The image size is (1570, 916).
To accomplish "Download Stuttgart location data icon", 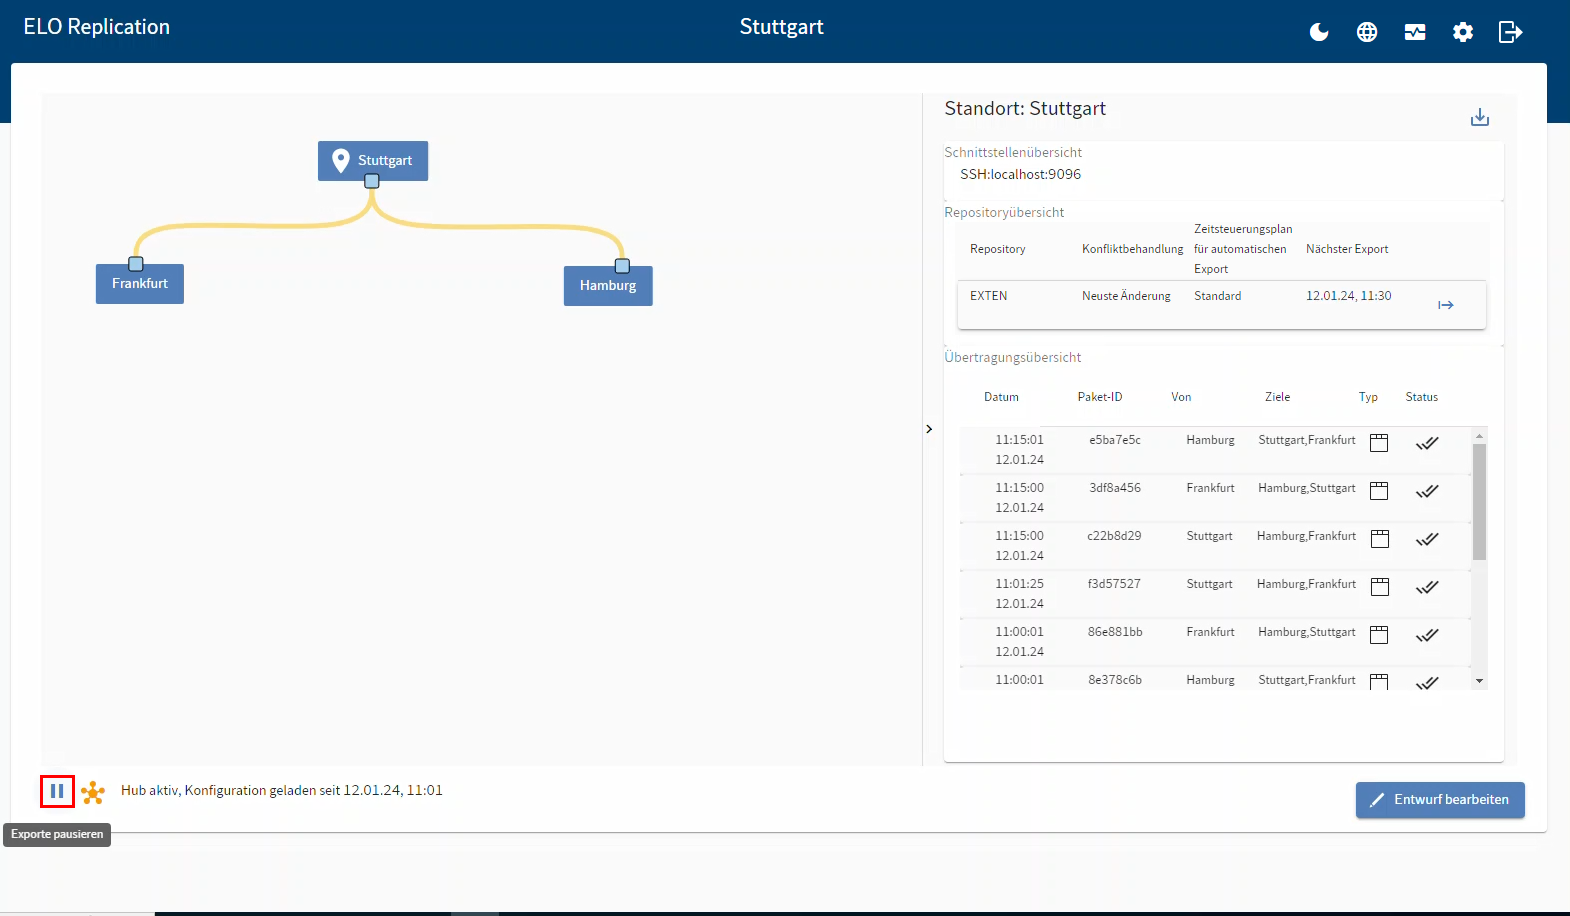I will 1480,117.
